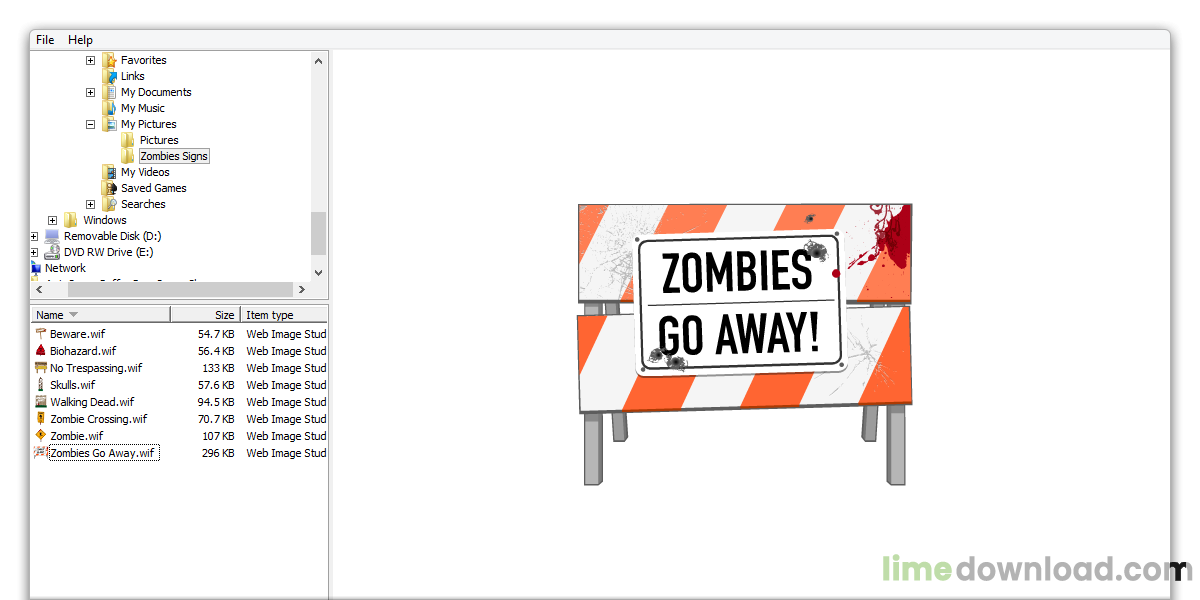1200x600 pixels.
Task: Expand the My Documents tree node
Action: click(x=90, y=92)
